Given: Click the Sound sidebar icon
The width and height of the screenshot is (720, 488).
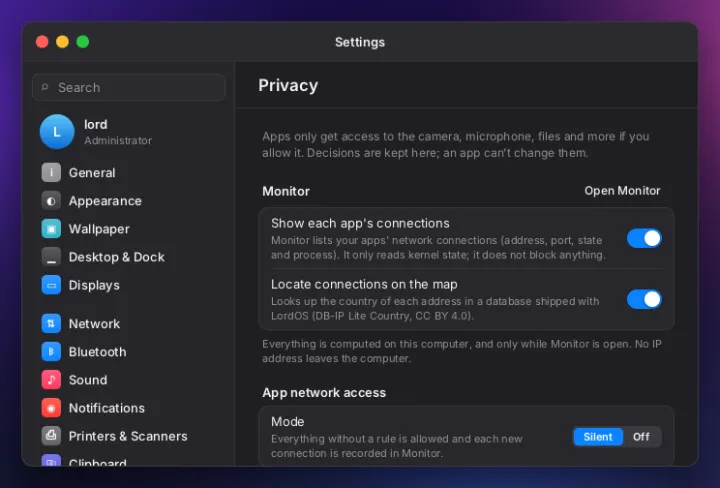Looking at the screenshot, I should pos(51,380).
